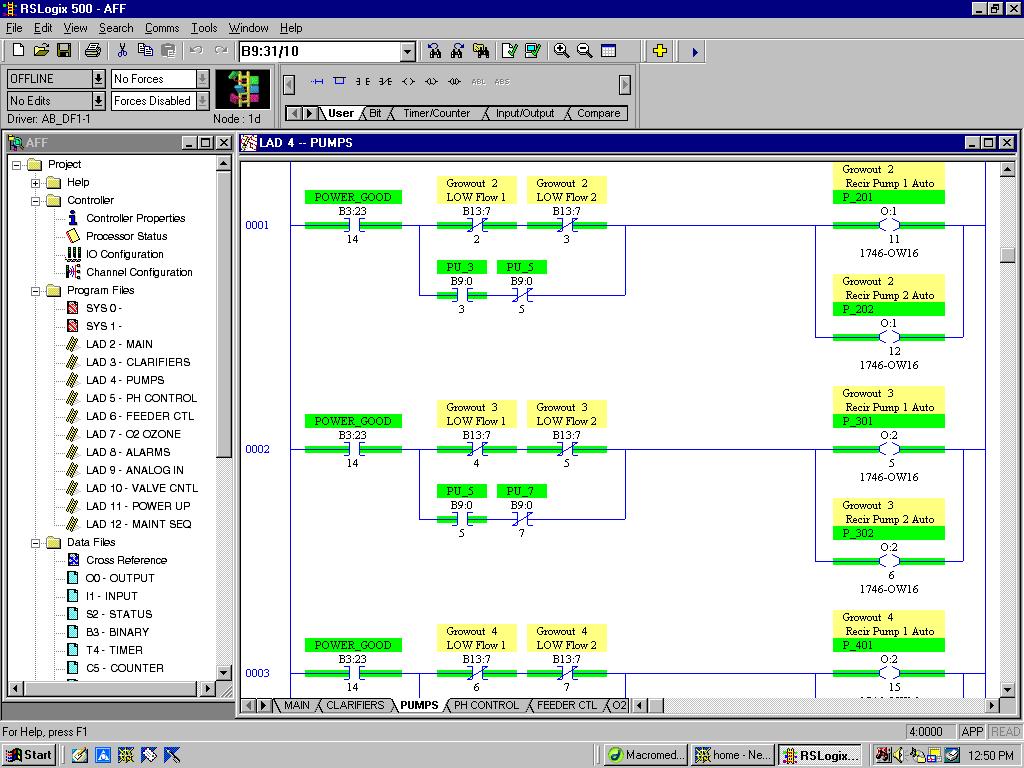Expand the Help folder
The image size is (1024, 768).
coord(36,183)
